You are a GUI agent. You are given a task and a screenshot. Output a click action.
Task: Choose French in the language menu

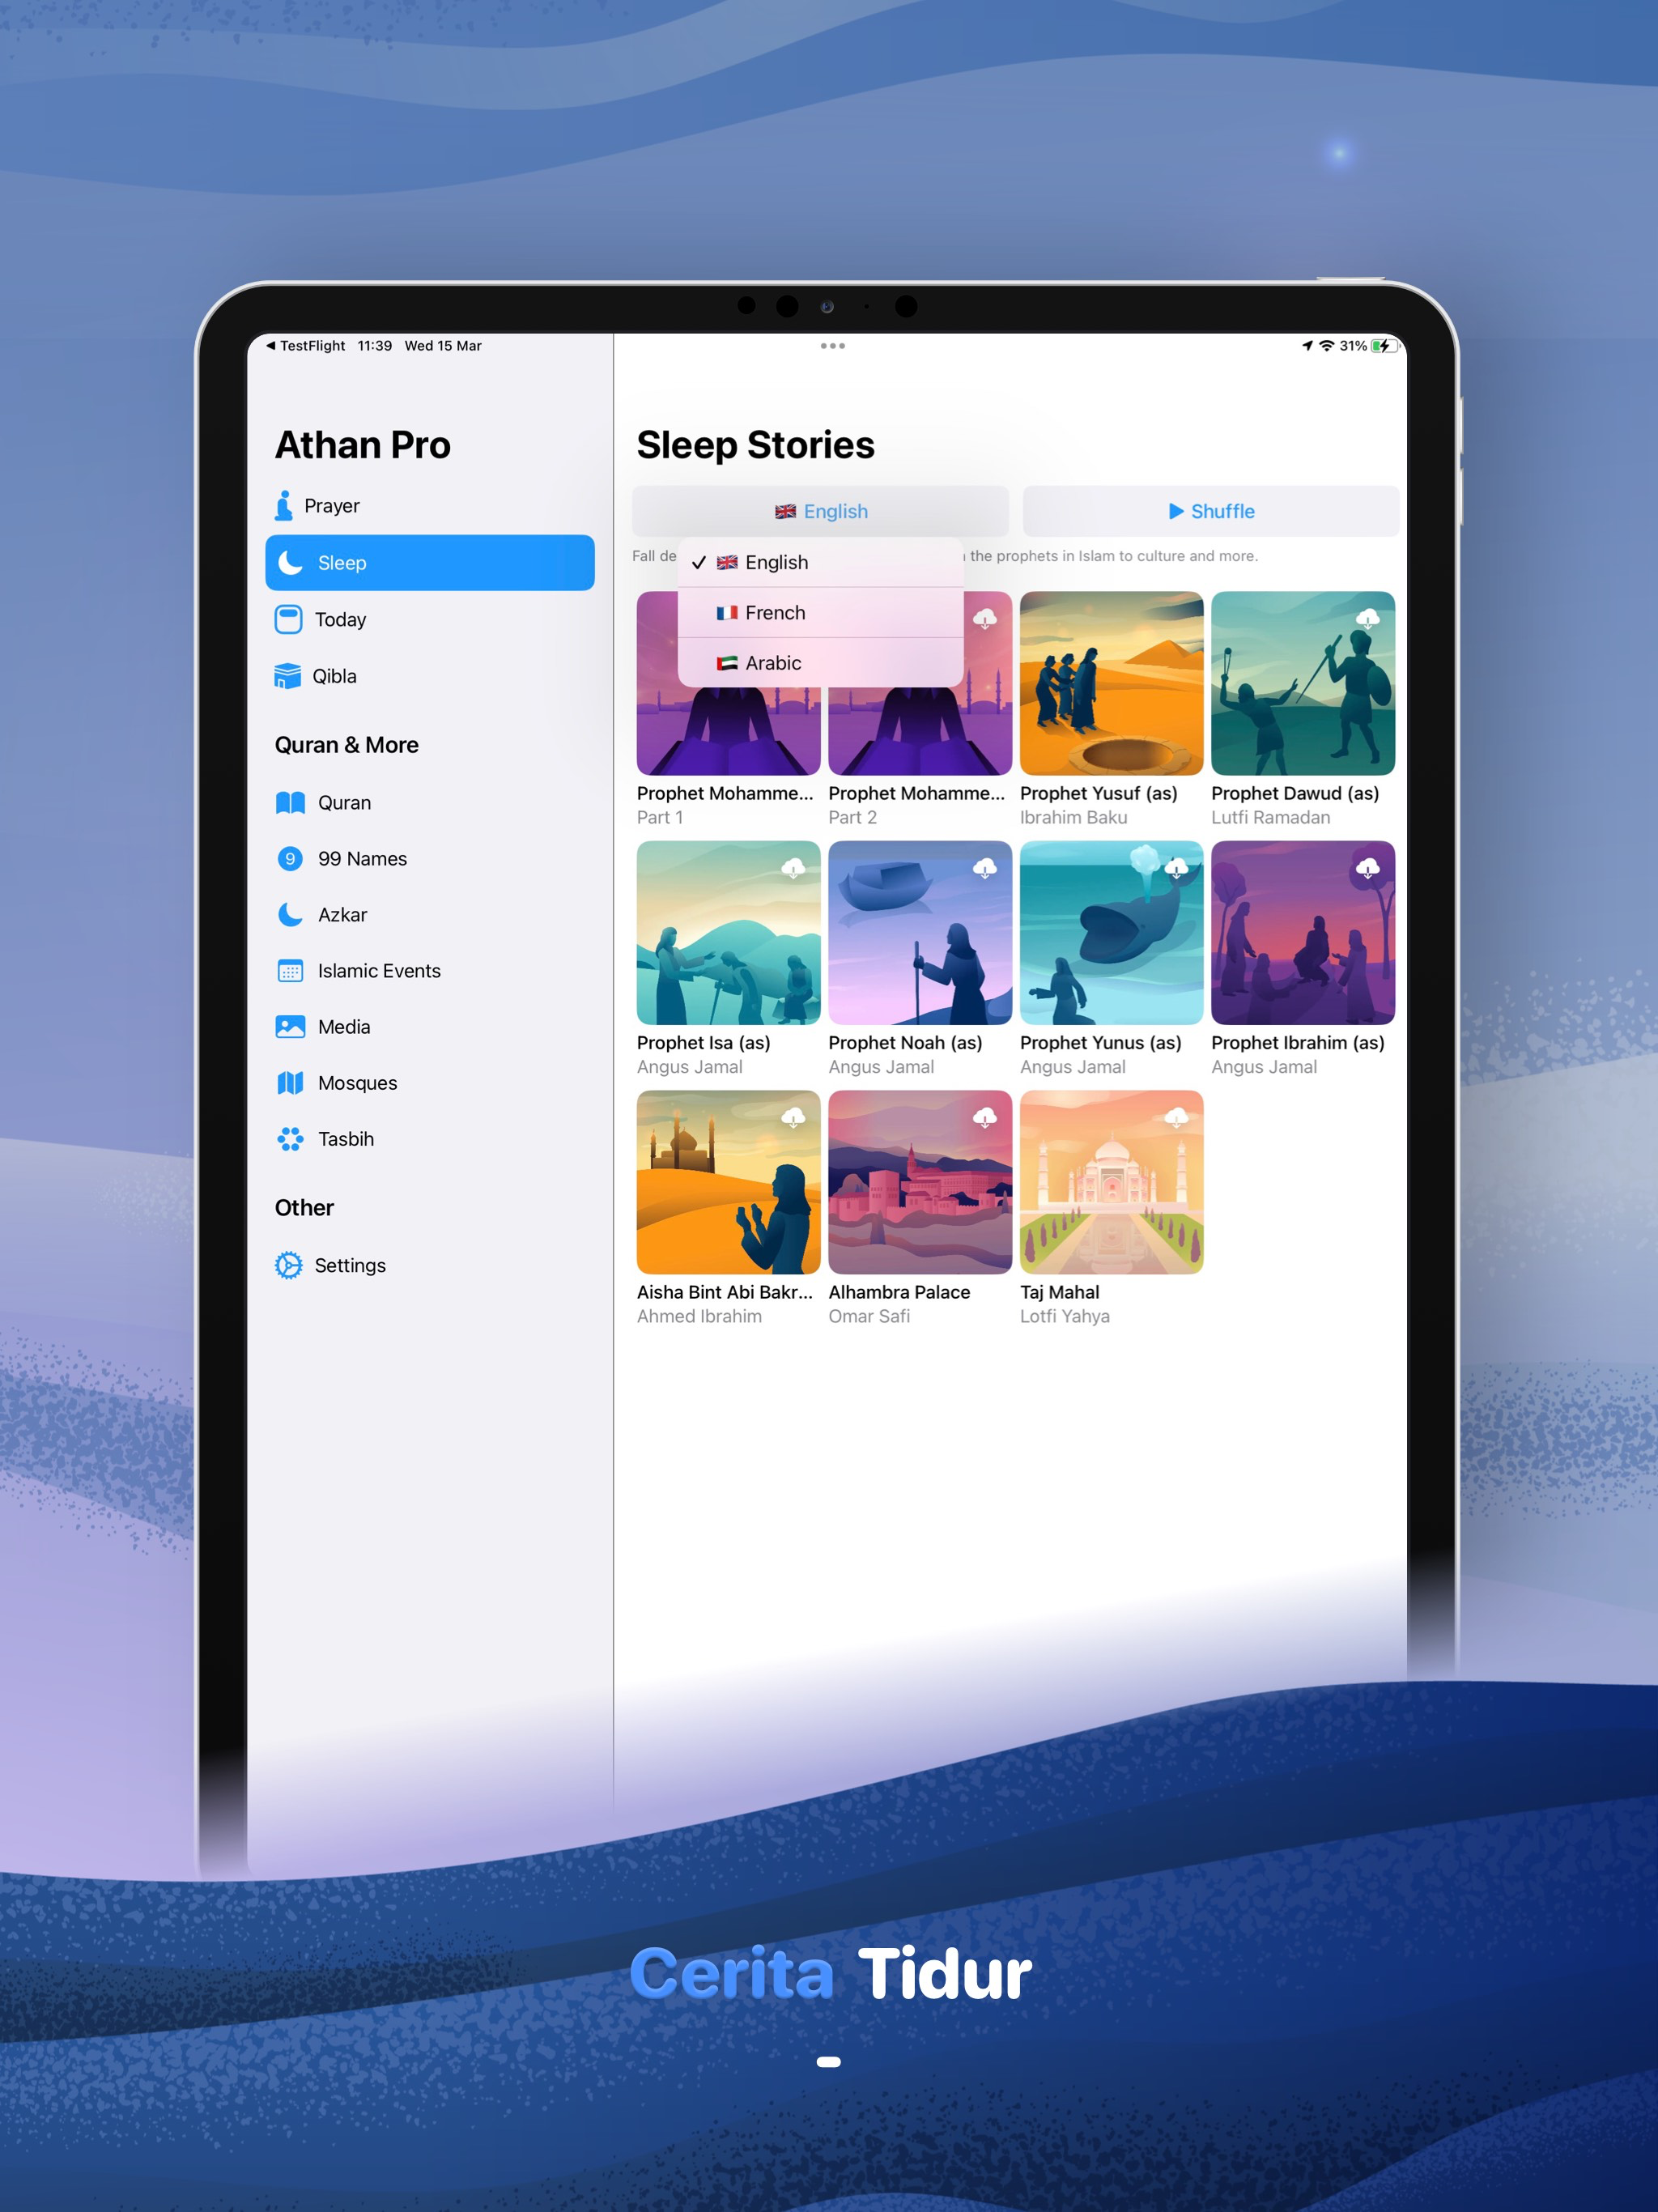(820, 613)
